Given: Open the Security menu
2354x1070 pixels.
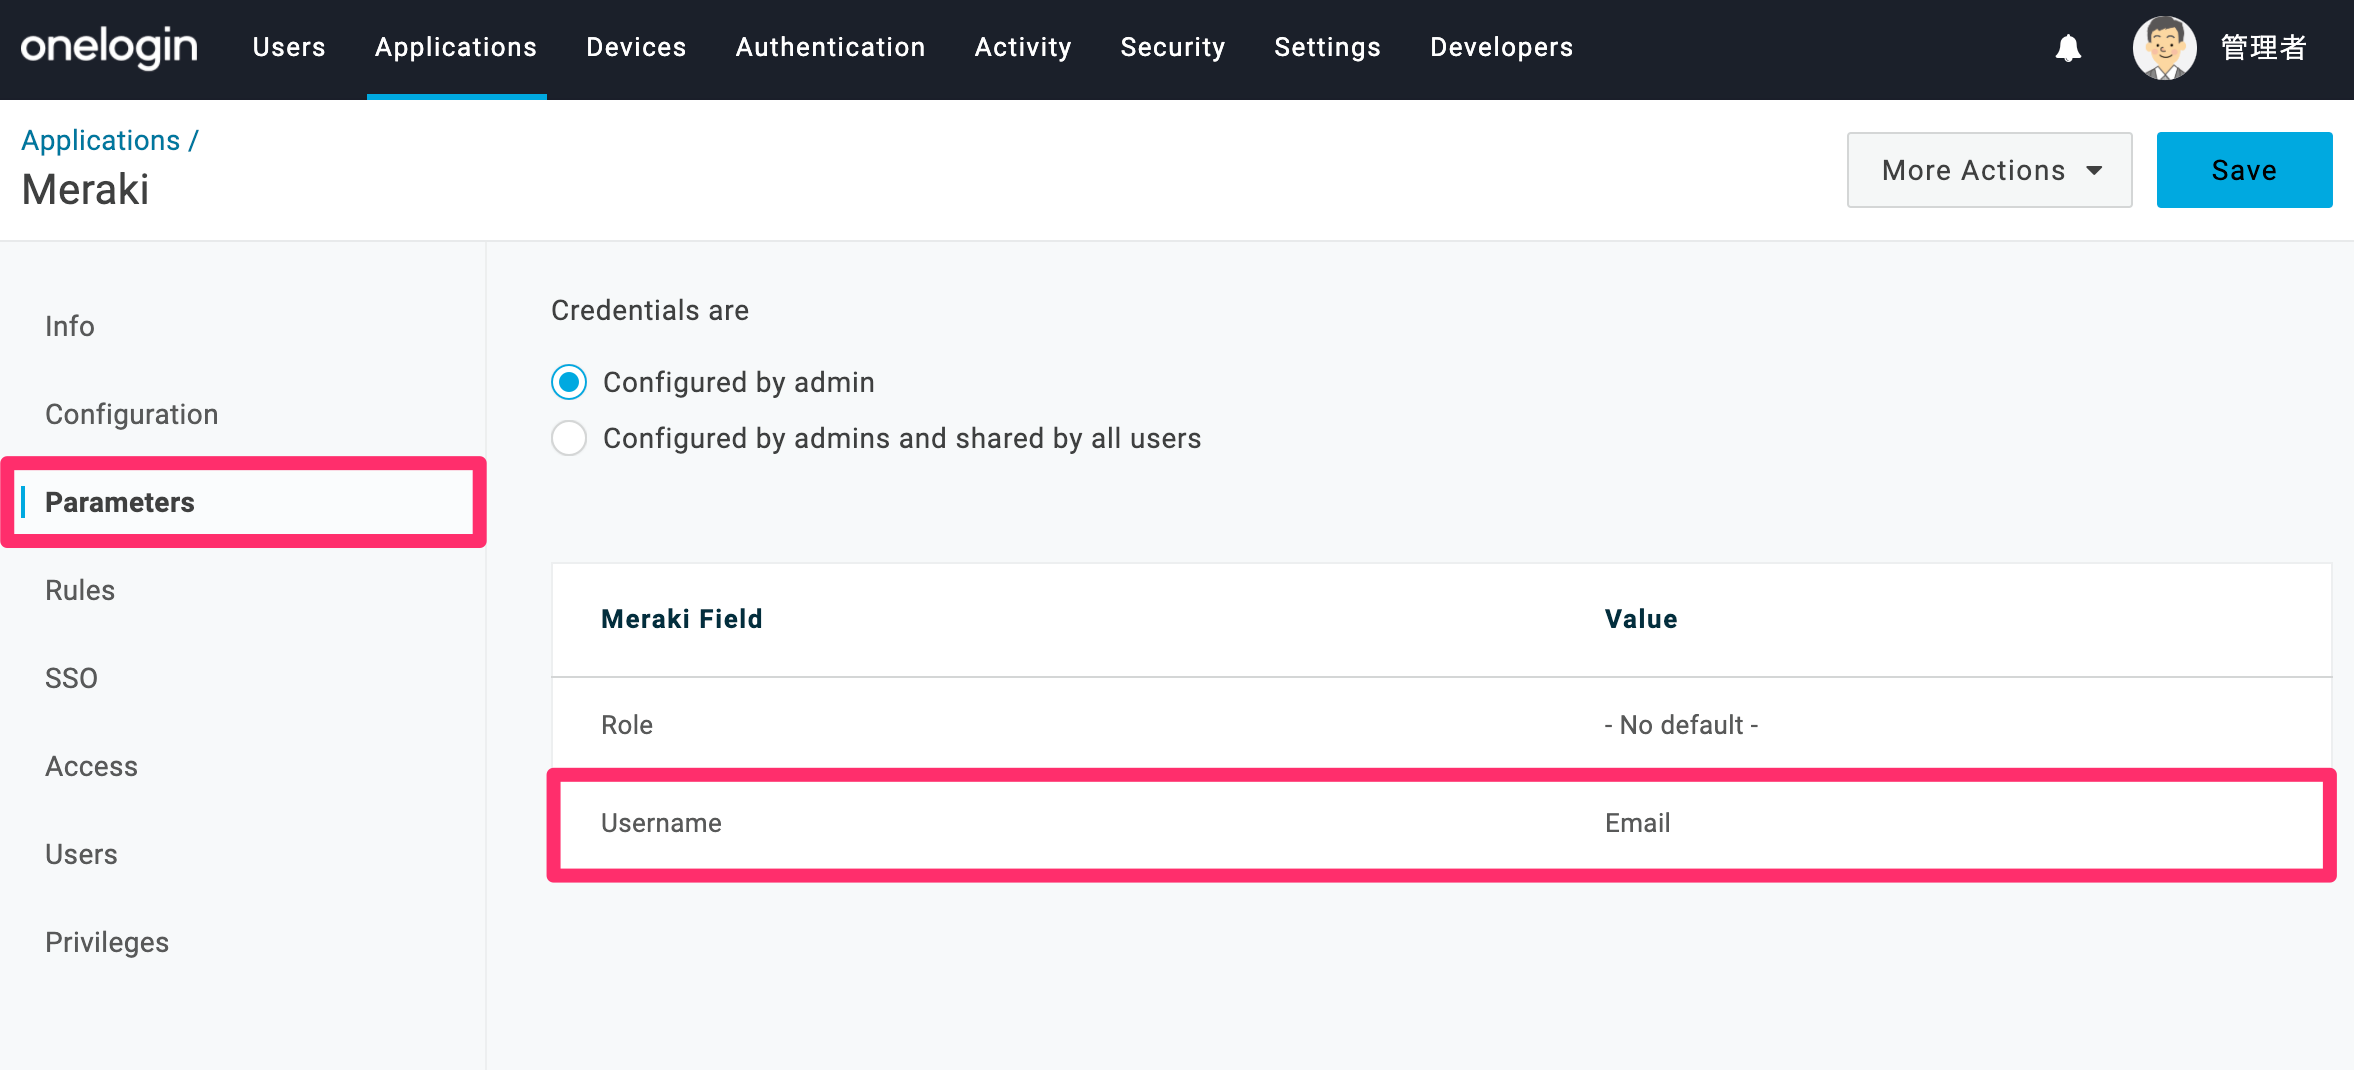Looking at the screenshot, I should 1173,47.
